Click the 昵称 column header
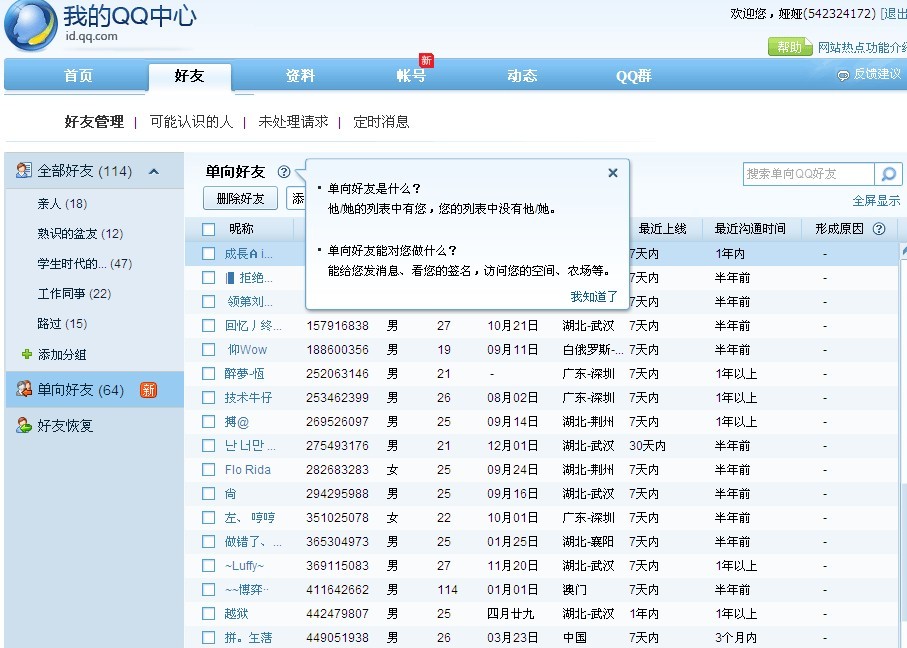This screenshot has width=907, height=648. point(241,229)
